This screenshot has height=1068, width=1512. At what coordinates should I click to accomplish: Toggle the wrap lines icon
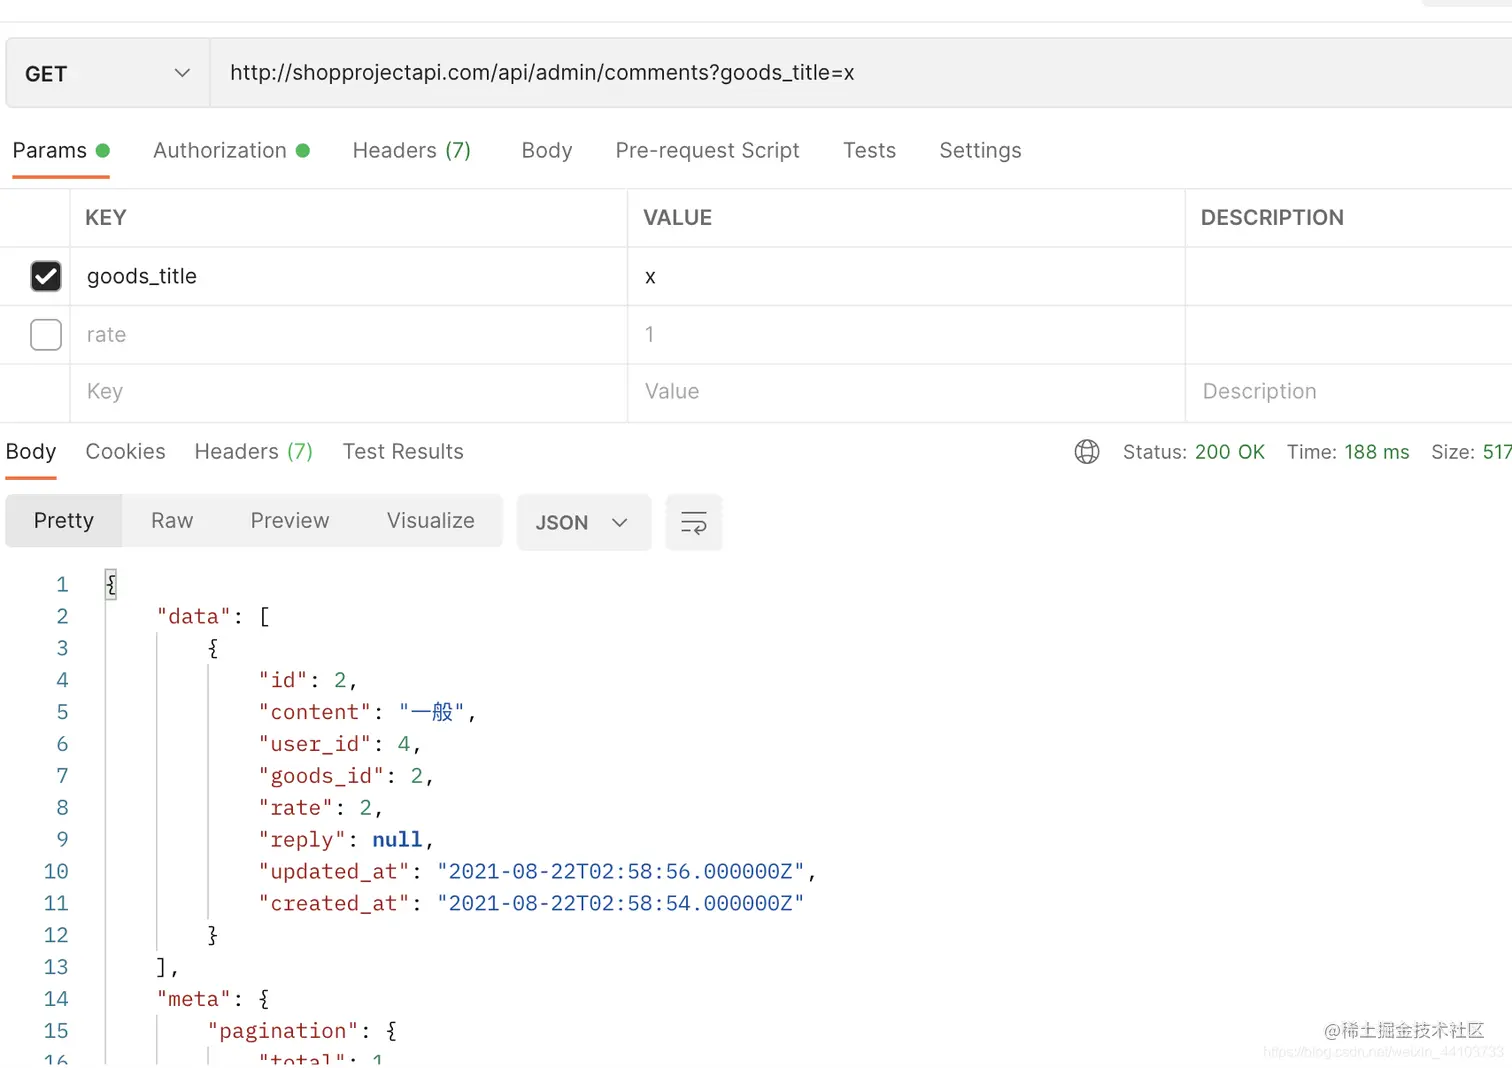click(x=694, y=522)
